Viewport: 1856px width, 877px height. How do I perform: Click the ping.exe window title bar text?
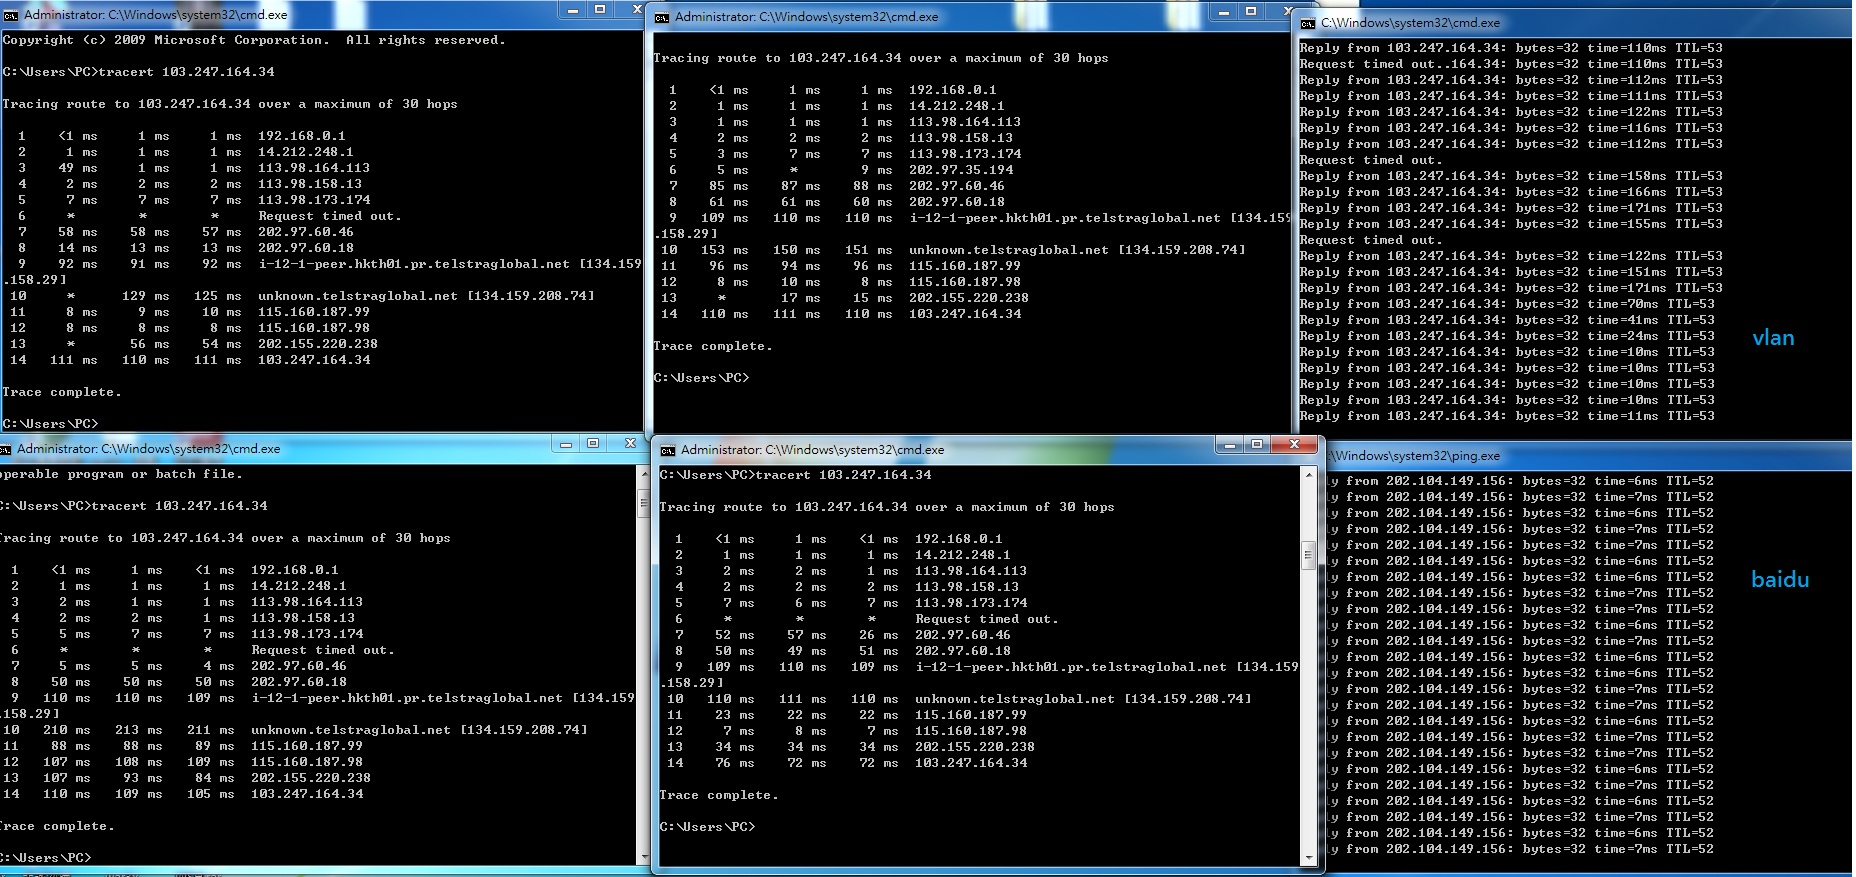(x=1415, y=456)
